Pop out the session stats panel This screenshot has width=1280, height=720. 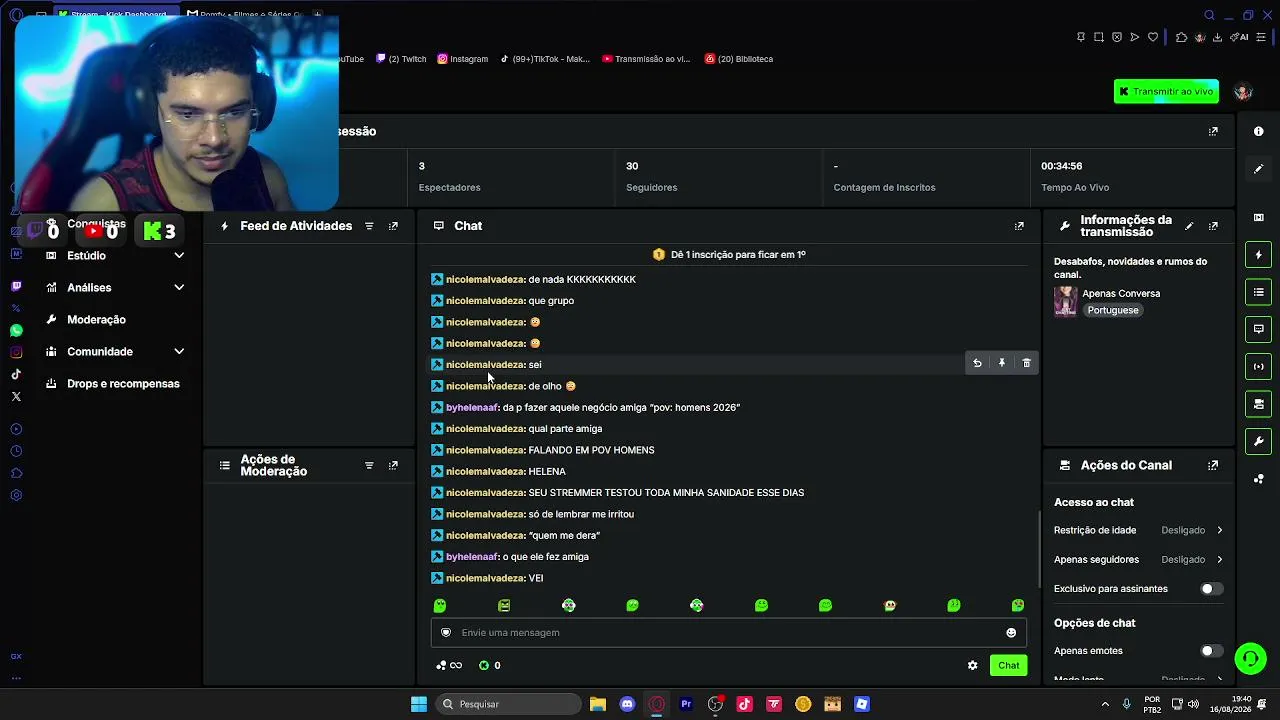click(x=1213, y=131)
